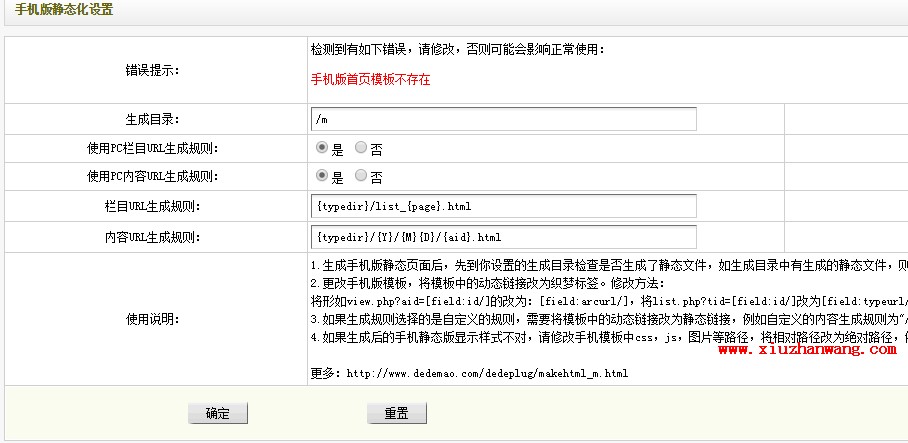
Task: Focus the 栏目URL生成规则 text field
Action: [x=503, y=206]
